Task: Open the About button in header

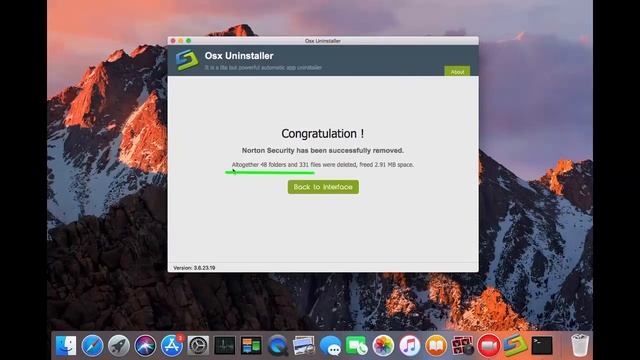Action: [457, 71]
